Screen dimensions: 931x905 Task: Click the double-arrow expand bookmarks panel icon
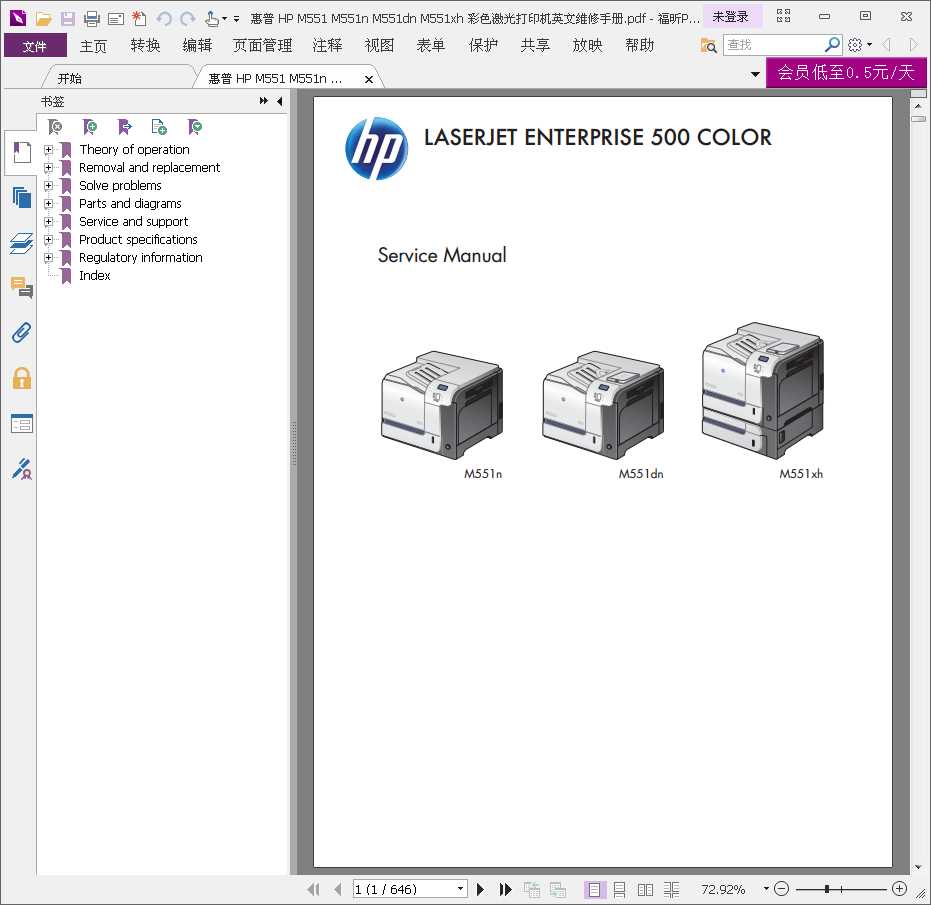(264, 101)
